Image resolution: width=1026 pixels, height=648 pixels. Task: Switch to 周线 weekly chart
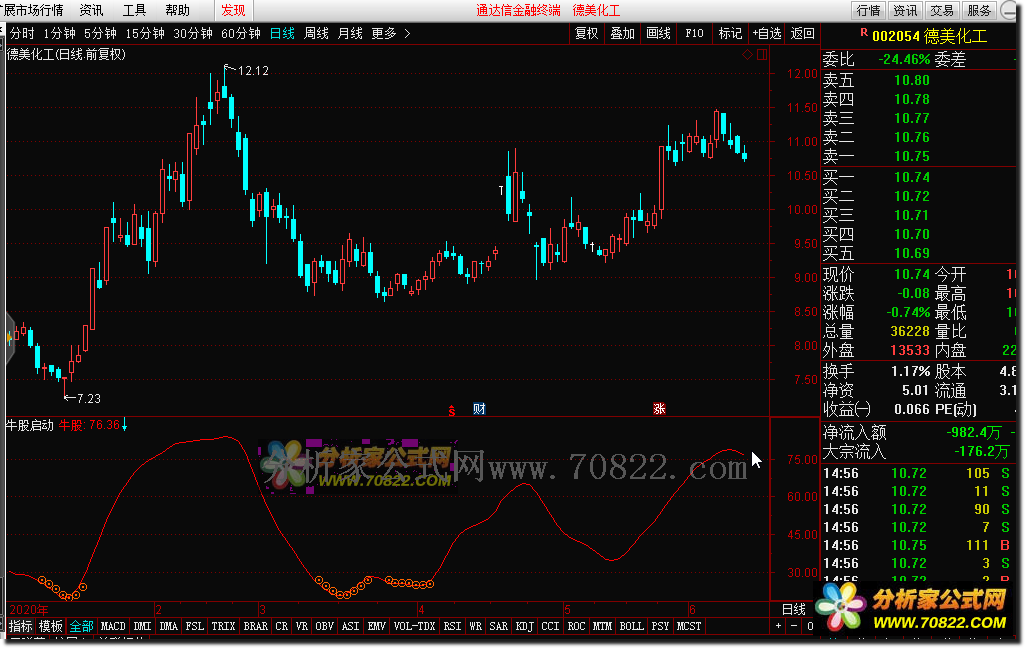[x=317, y=33]
